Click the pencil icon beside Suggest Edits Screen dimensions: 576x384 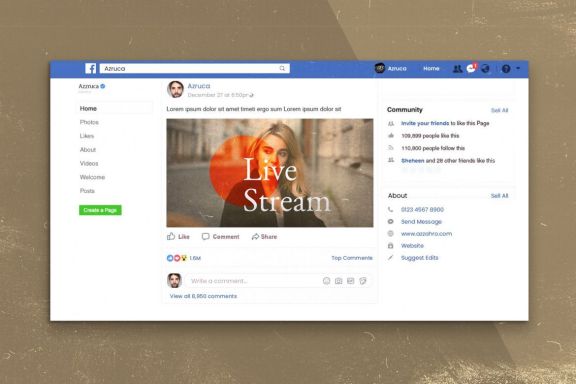(390, 258)
